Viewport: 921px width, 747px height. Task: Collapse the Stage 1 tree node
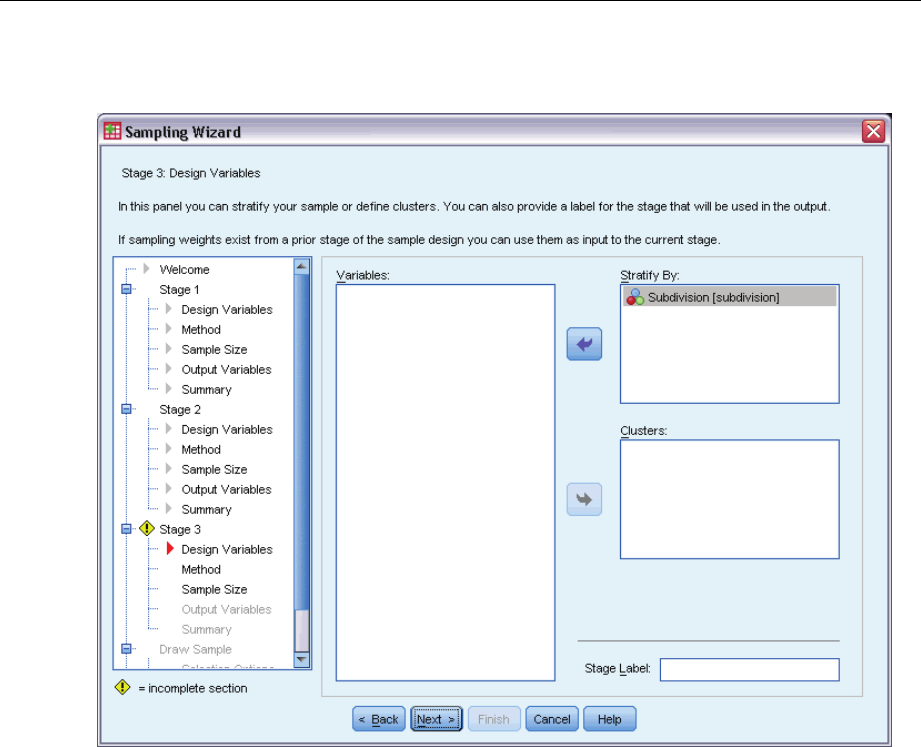tap(126, 289)
